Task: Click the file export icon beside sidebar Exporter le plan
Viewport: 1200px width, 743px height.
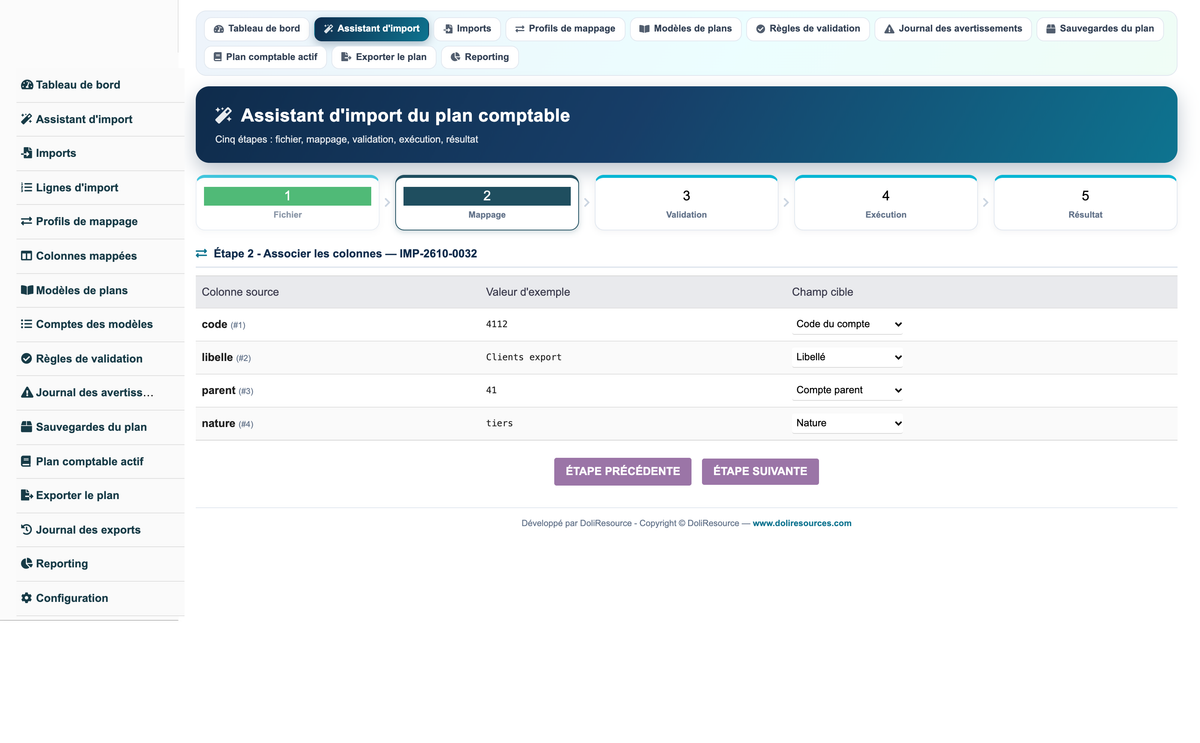Action: point(27,495)
